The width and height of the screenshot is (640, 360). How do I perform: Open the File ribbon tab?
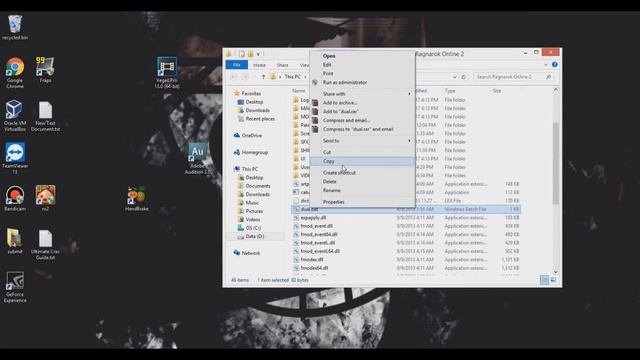tap(237, 65)
